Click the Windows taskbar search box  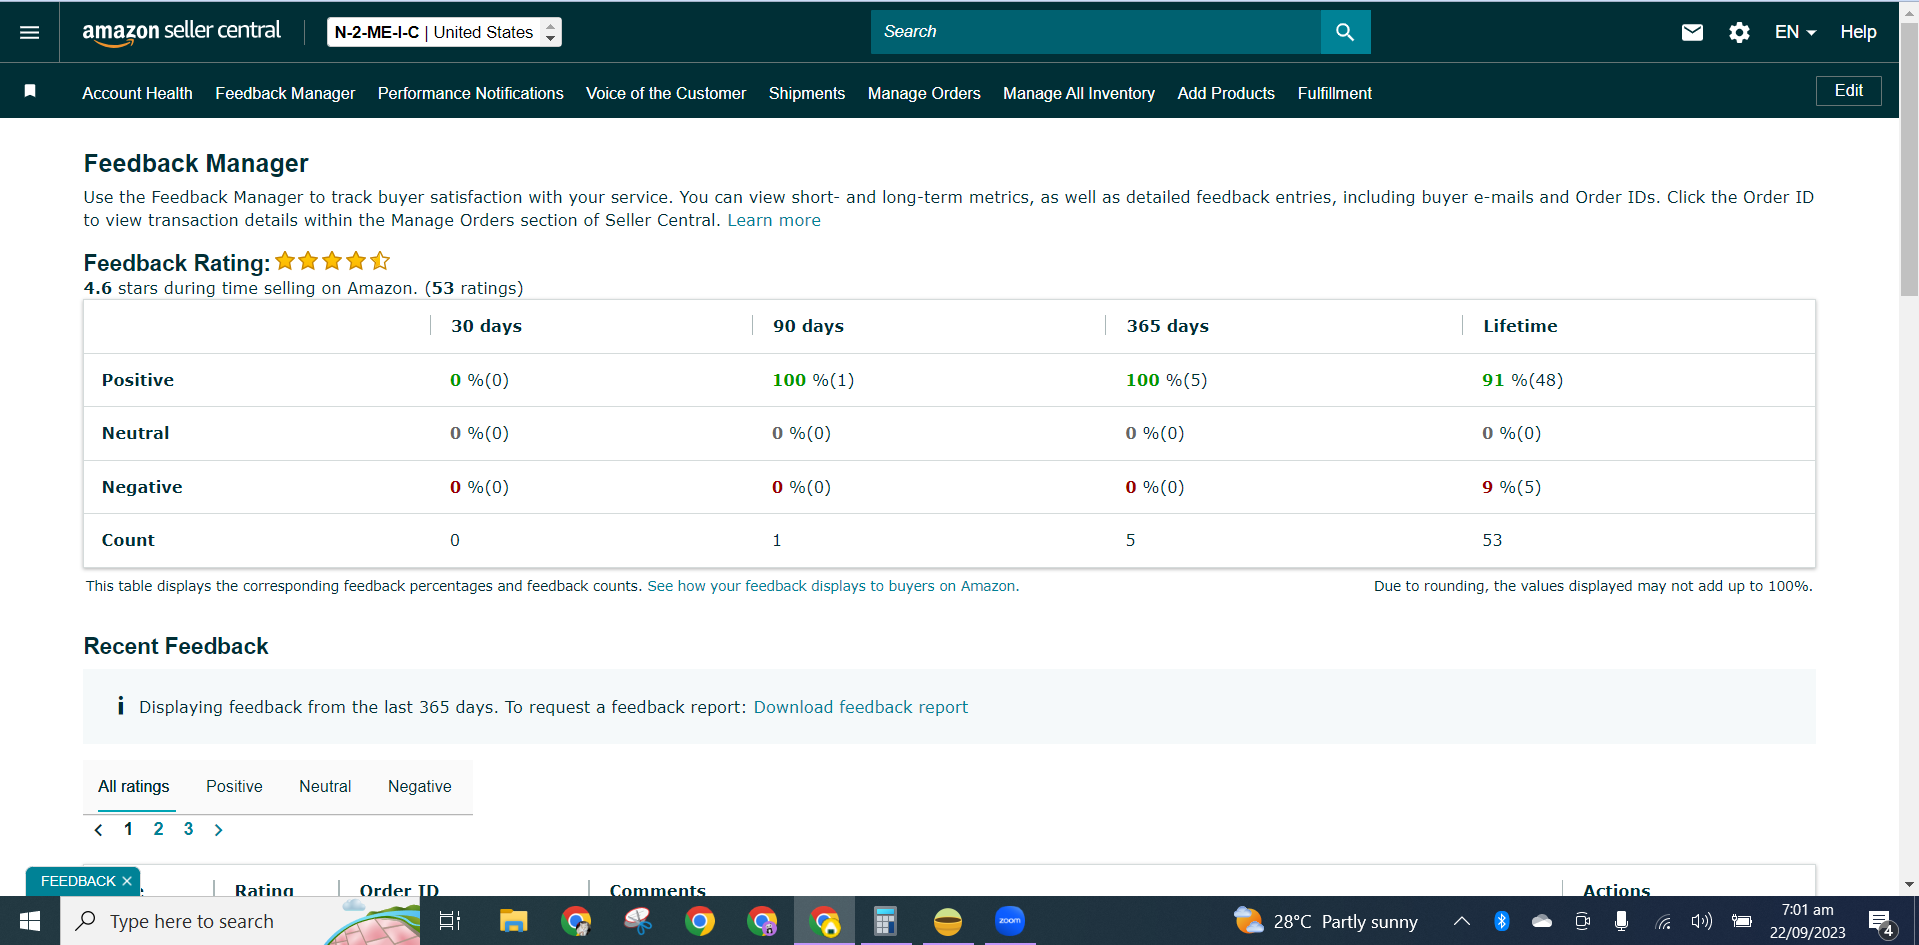(x=240, y=921)
